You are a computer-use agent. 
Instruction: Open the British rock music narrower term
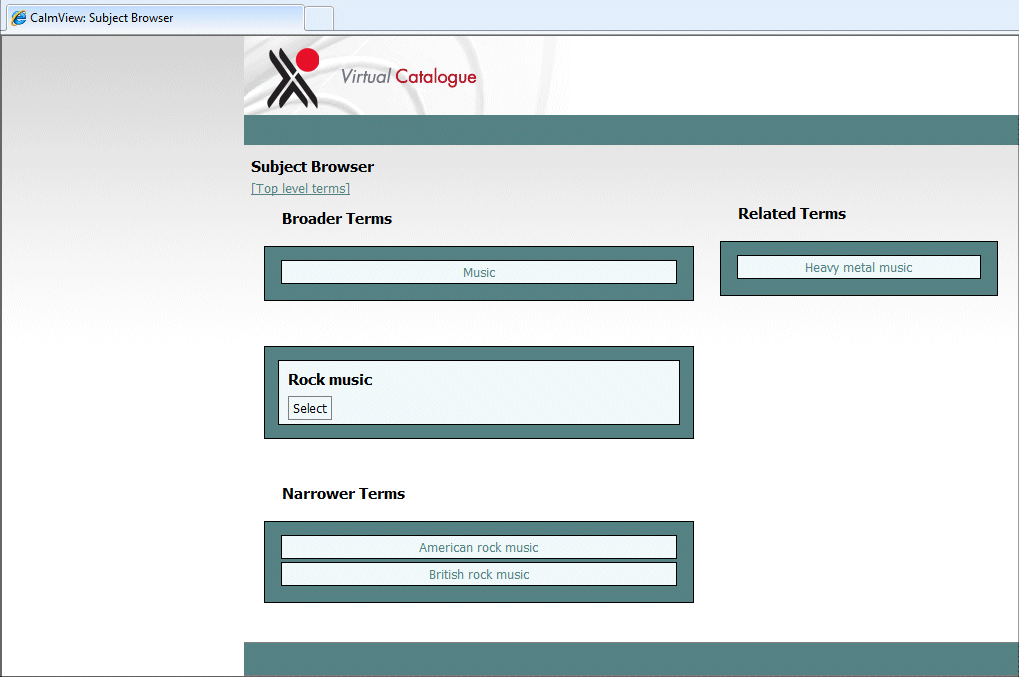(478, 573)
